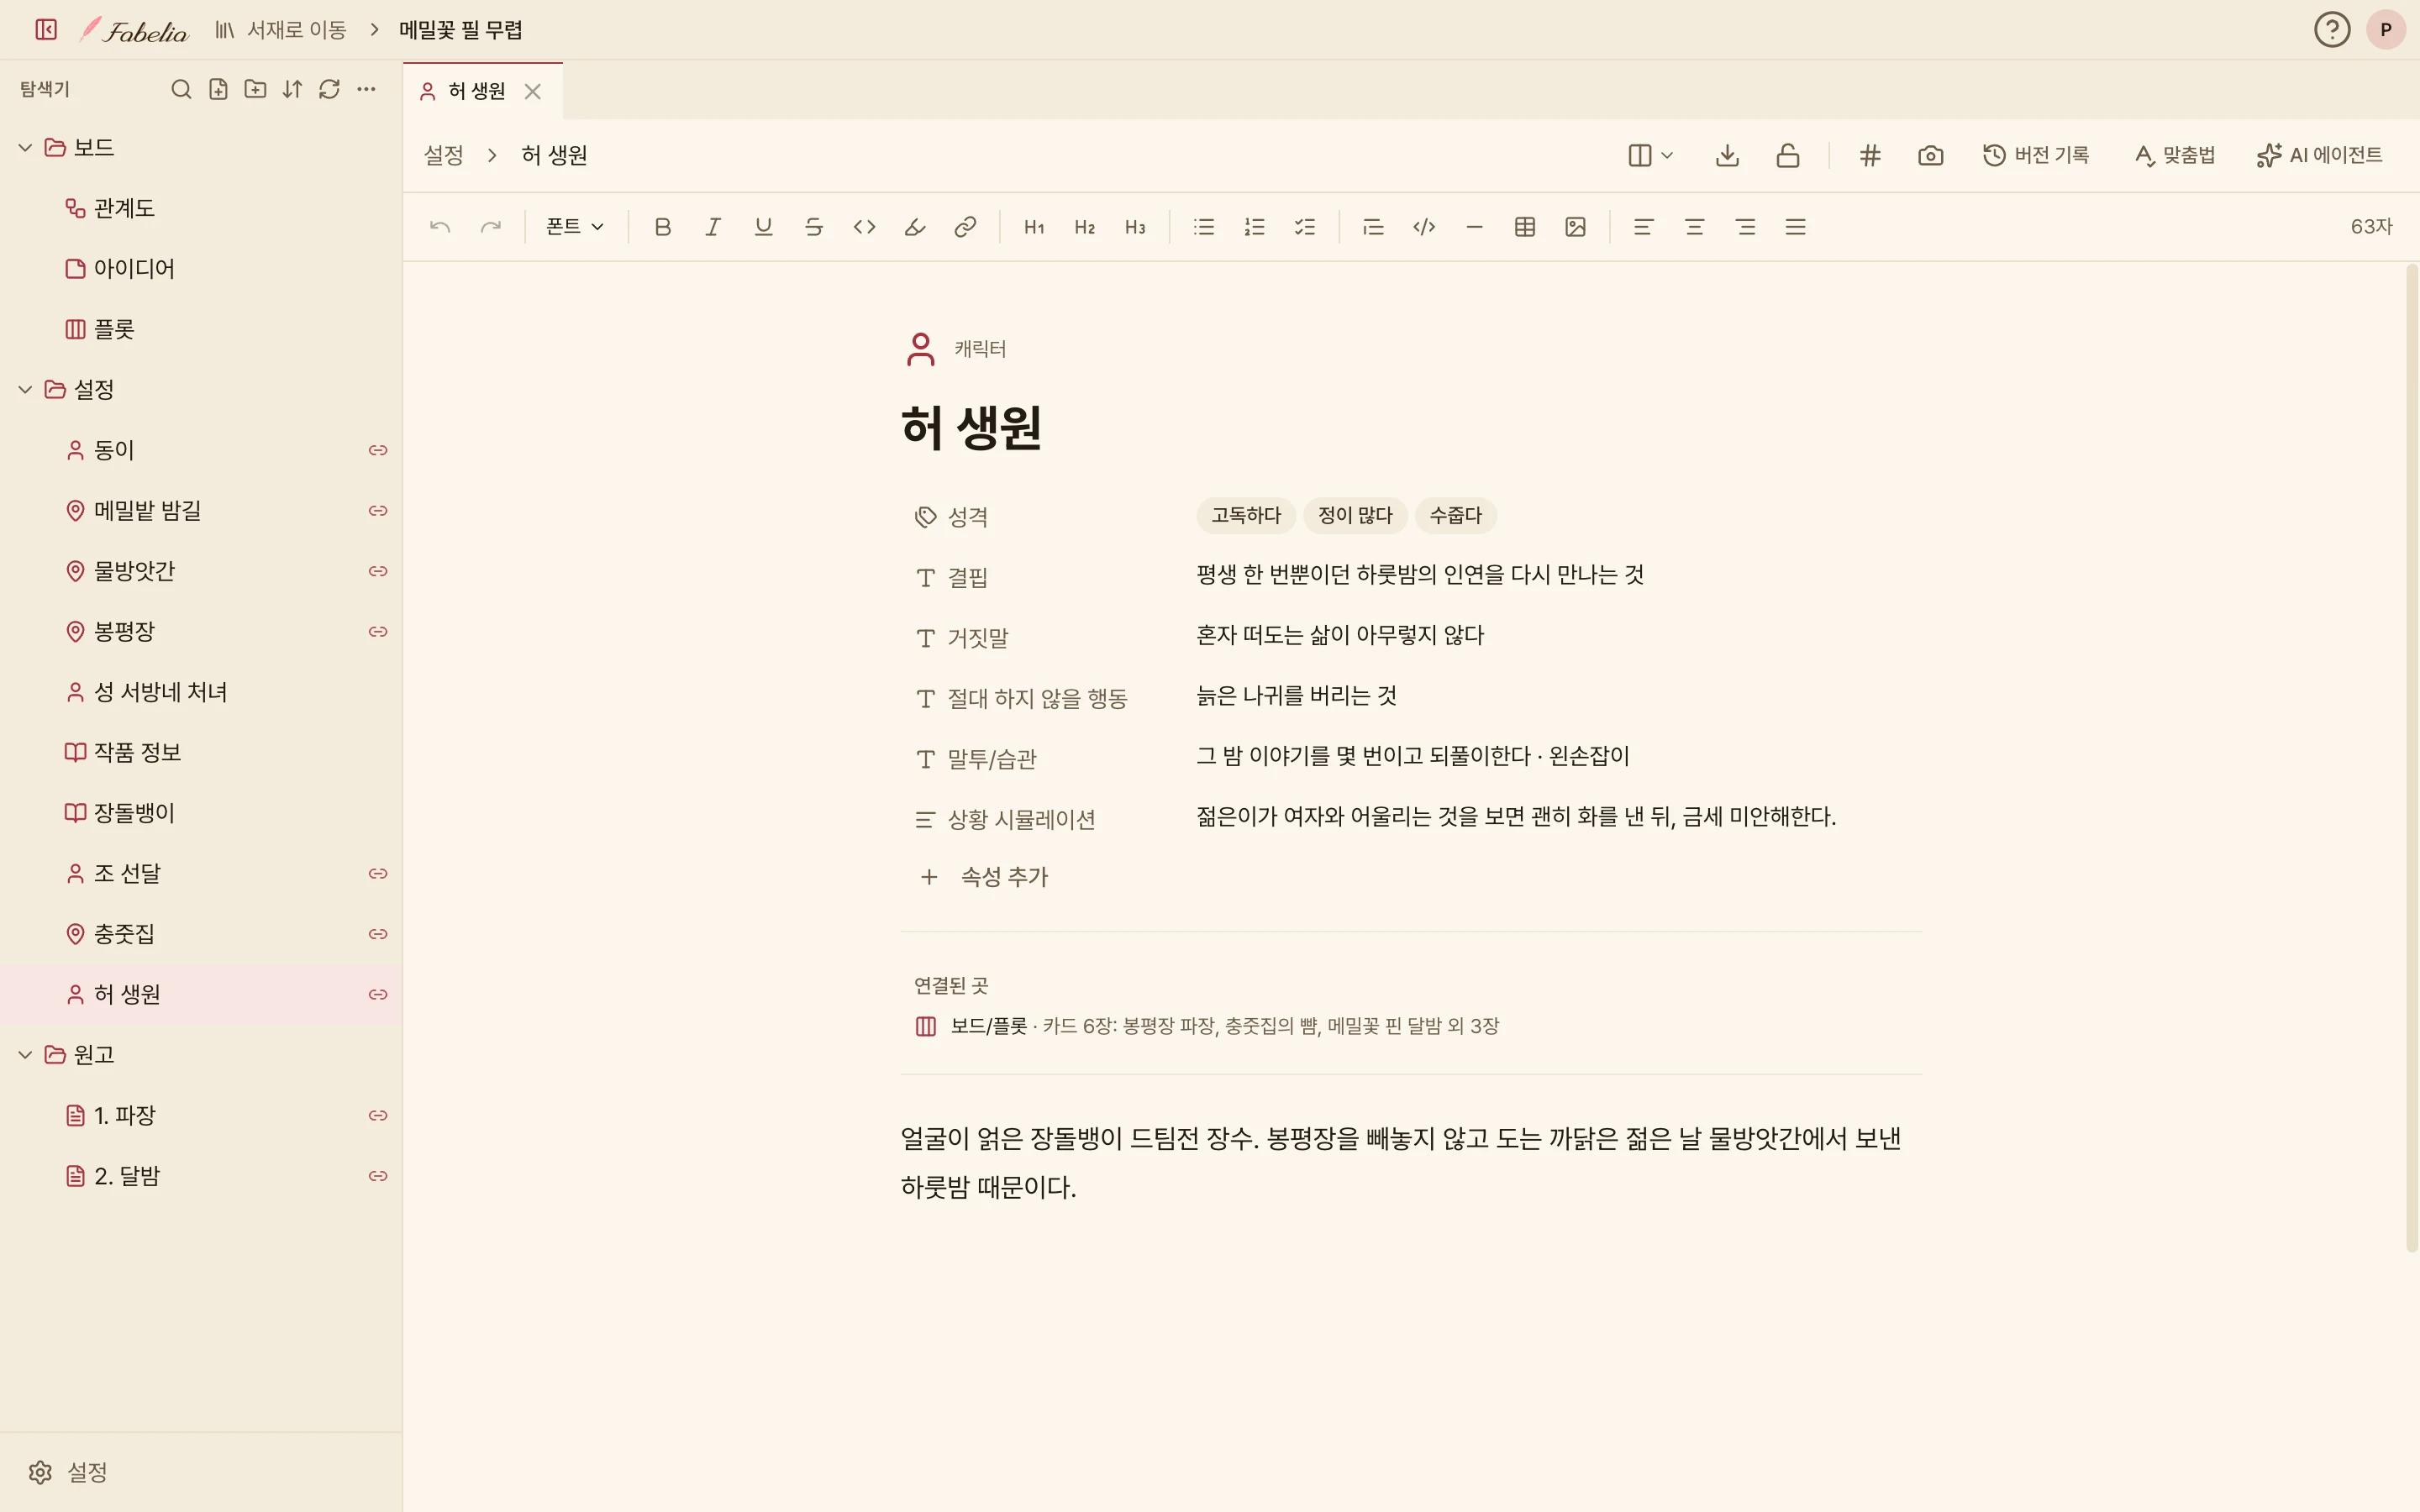The width and height of the screenshot is (2420, 1512).
Task: Insert a checklist
Action: pos(1305,227)
